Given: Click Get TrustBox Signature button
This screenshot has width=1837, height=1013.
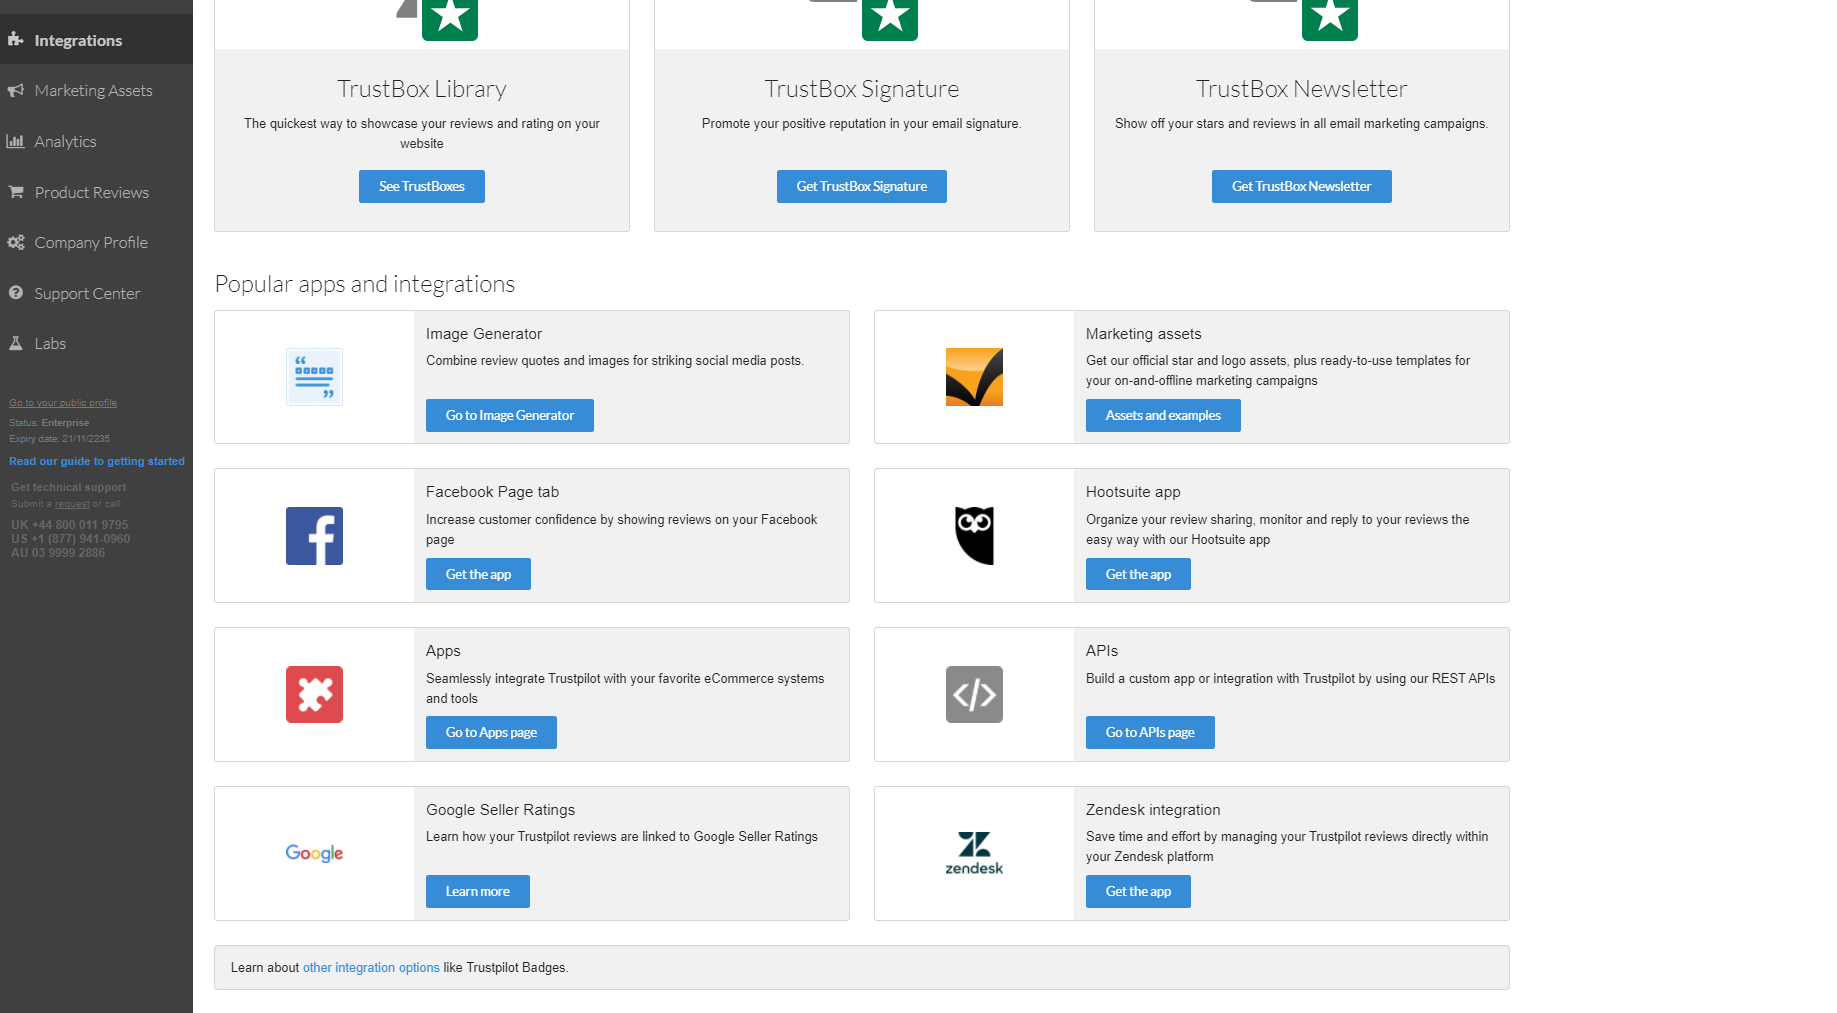Looking at the screenshot, I should point(862,186).
